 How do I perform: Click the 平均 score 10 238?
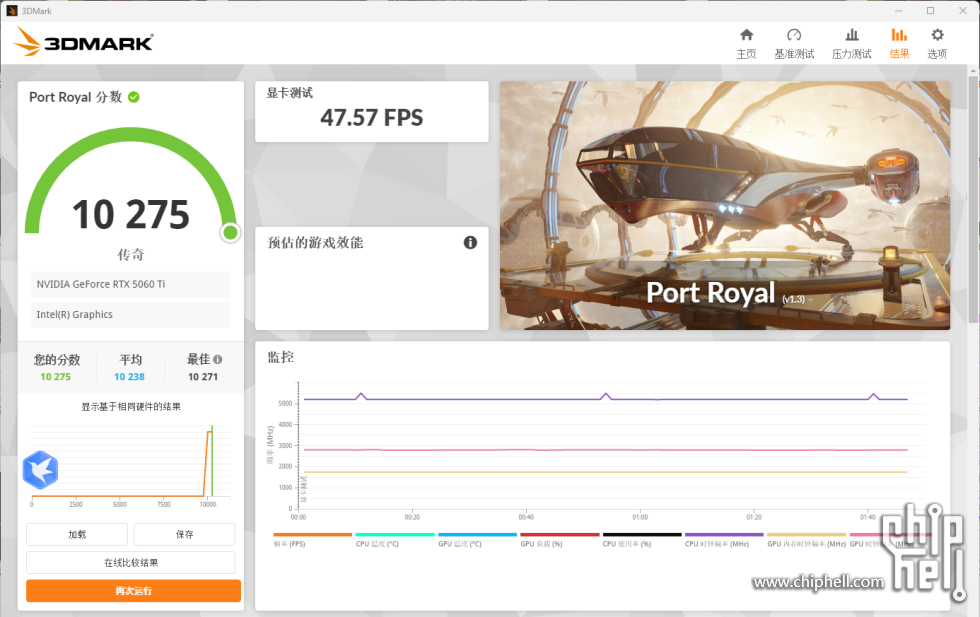tap(129, 377)
